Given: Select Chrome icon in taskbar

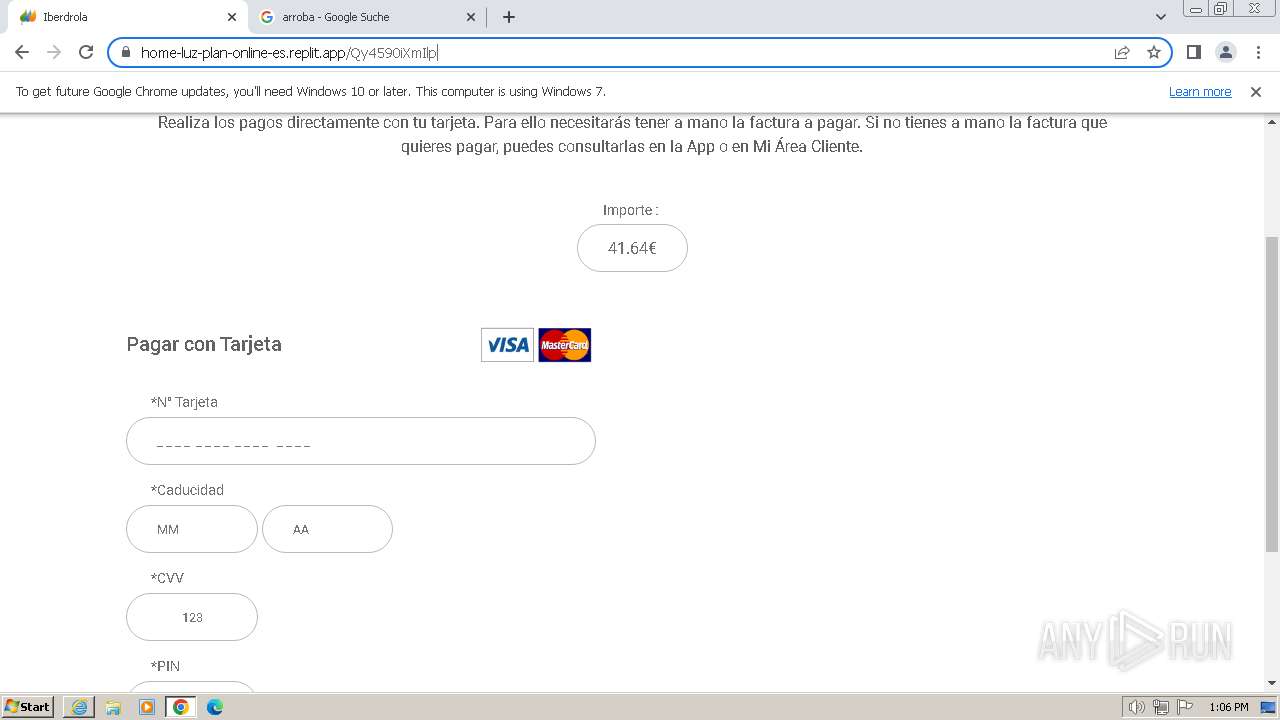Looking at the screenshot, I should click(x=181, y=707).
